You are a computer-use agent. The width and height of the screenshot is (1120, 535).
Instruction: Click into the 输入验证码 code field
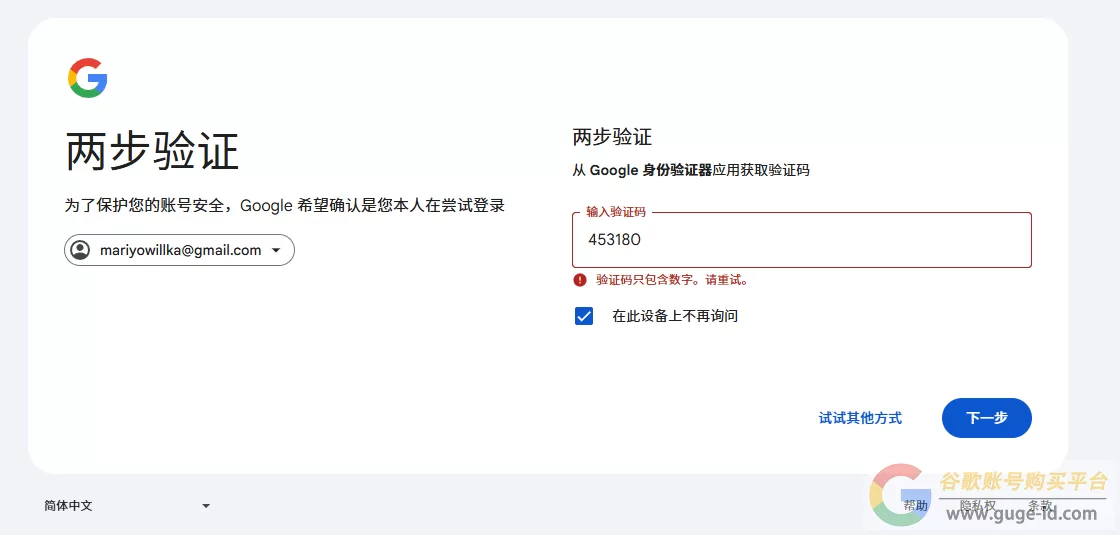tap(801, 240)
